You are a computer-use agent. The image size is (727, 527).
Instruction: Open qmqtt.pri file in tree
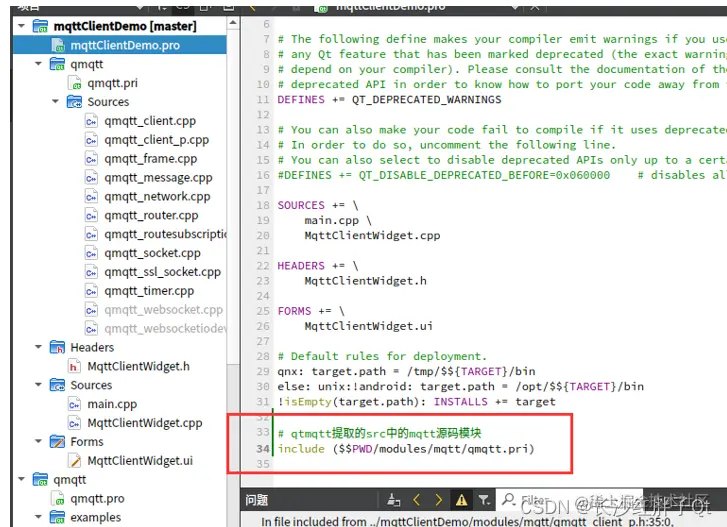(112, 83)
